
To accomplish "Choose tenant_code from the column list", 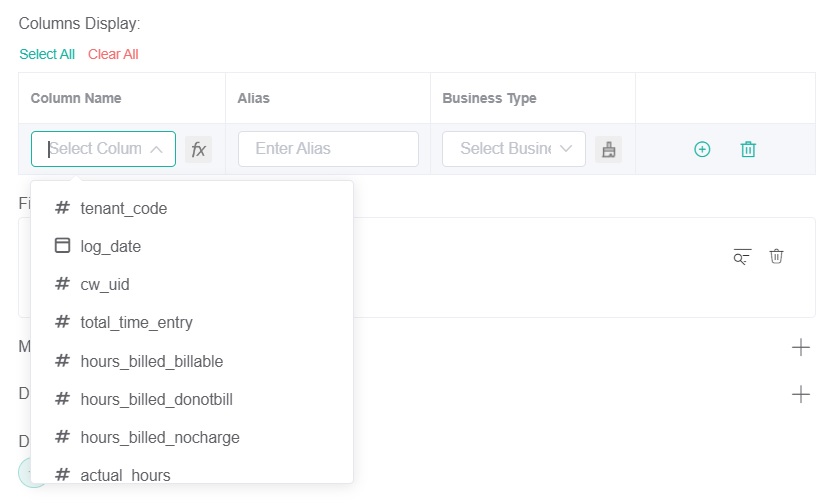I will click(123, 208).
